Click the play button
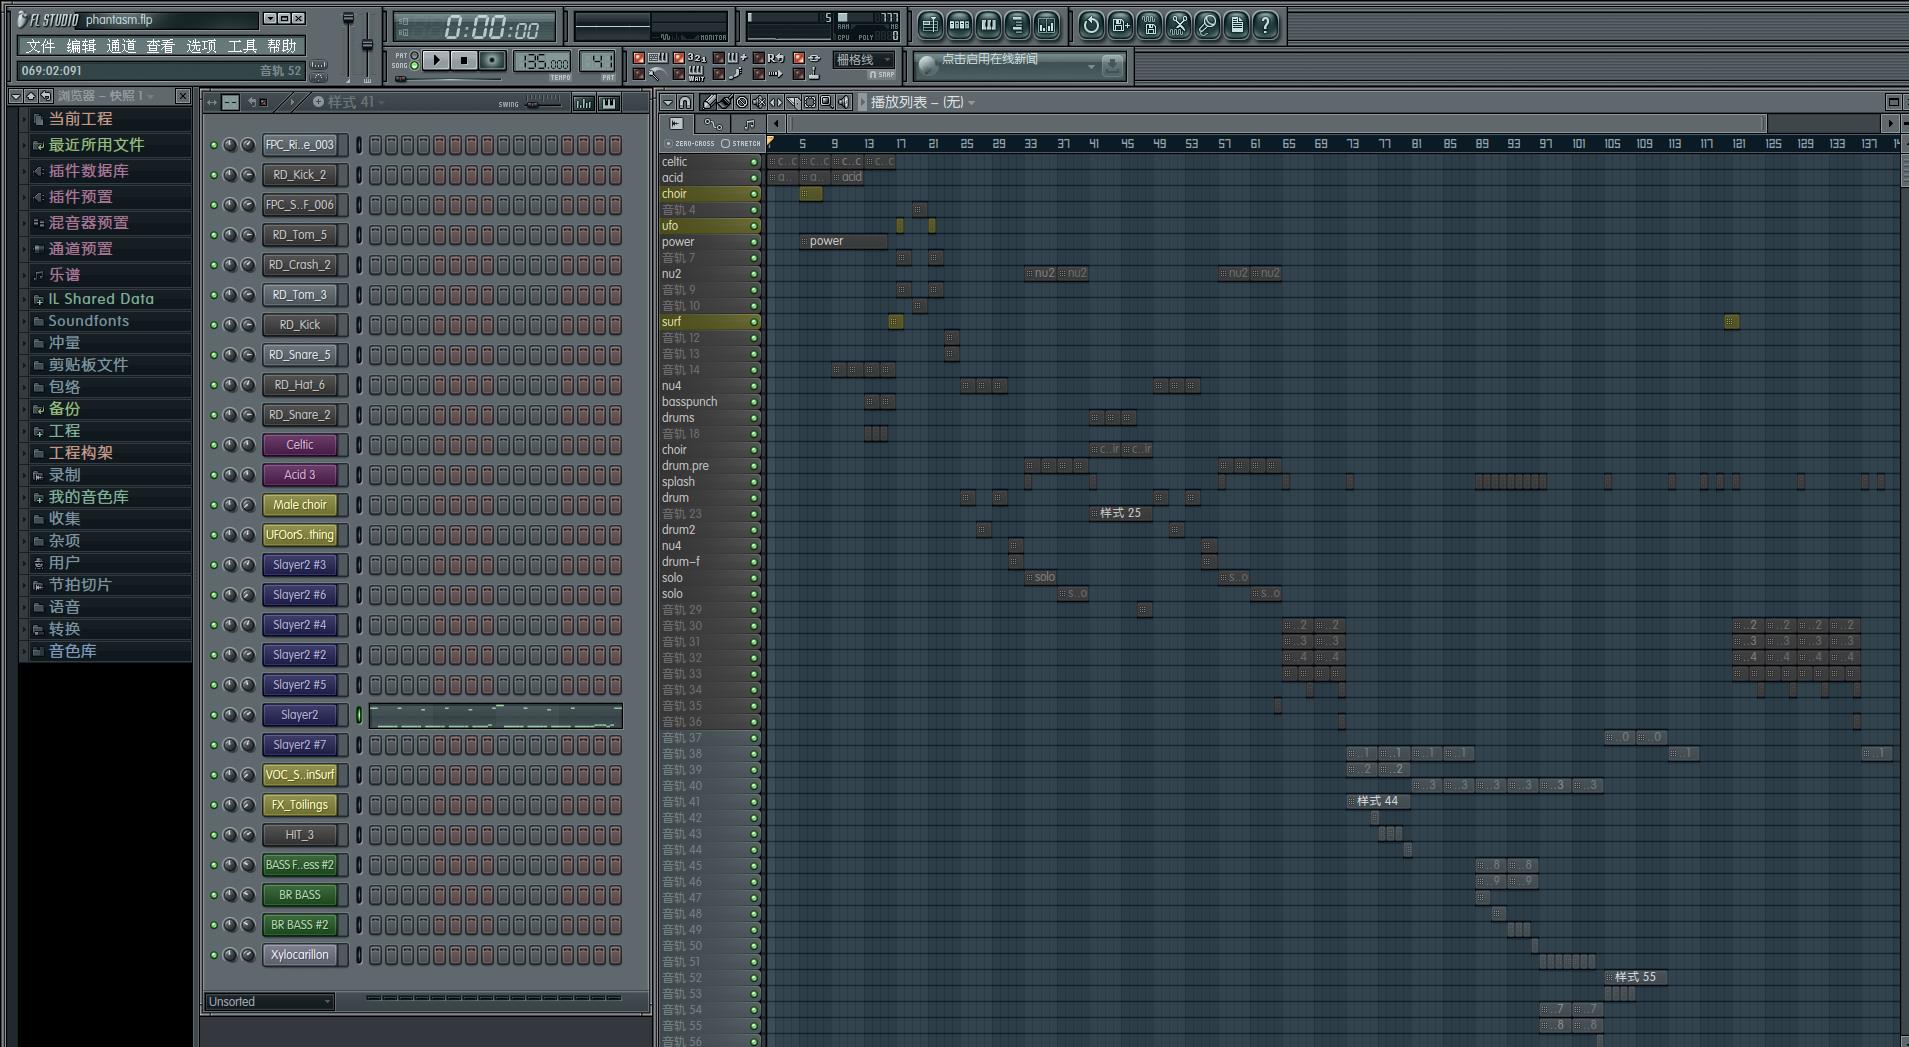1909x1047 pixels. point(436,60)
